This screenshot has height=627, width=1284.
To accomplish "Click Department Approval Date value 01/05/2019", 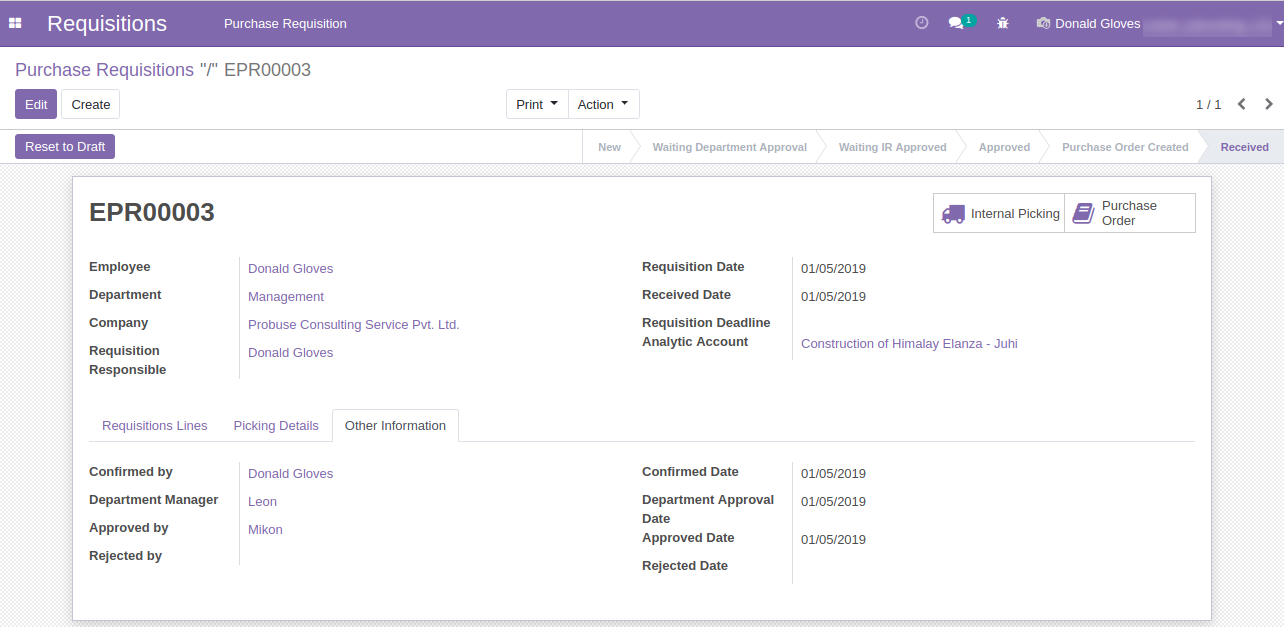I will click(x=834, y=501).
